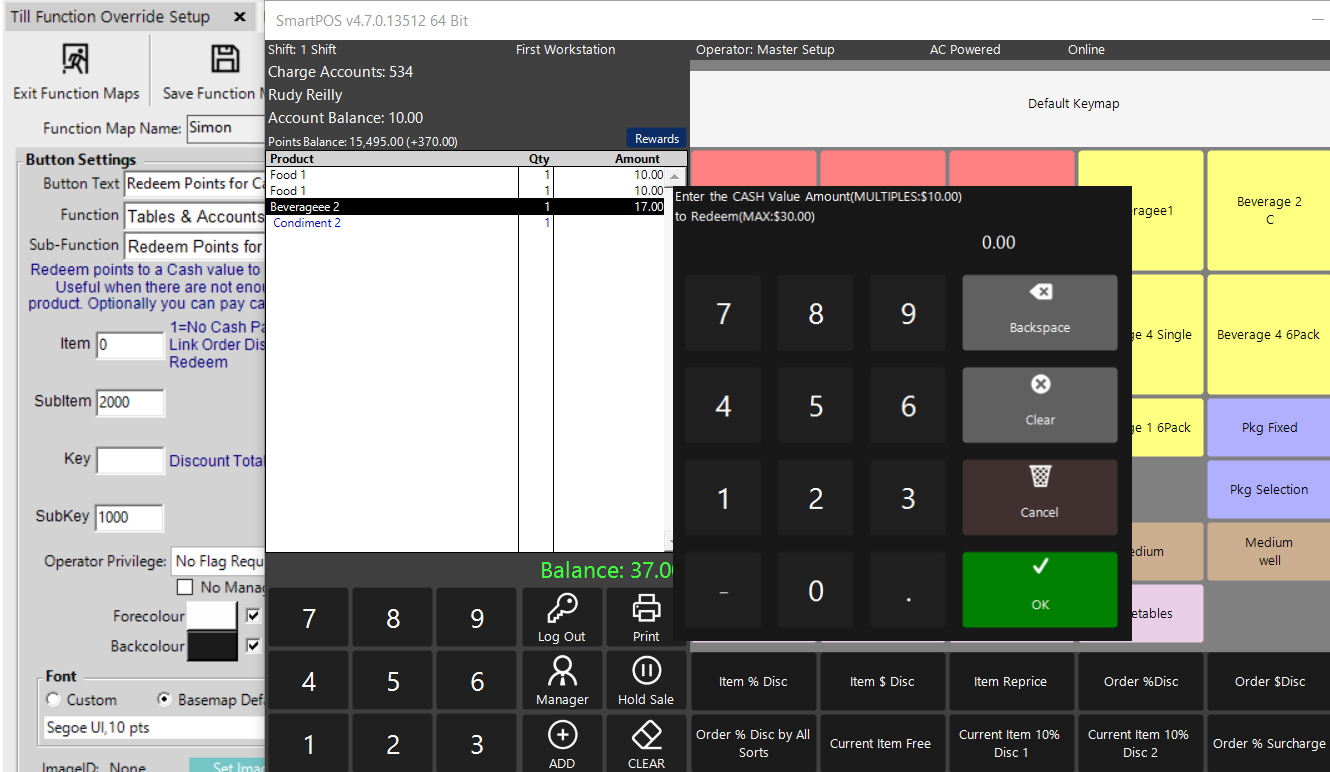Click the Save Function Map floppy icon
The image size is (1330, 772).
coord(225,60)
